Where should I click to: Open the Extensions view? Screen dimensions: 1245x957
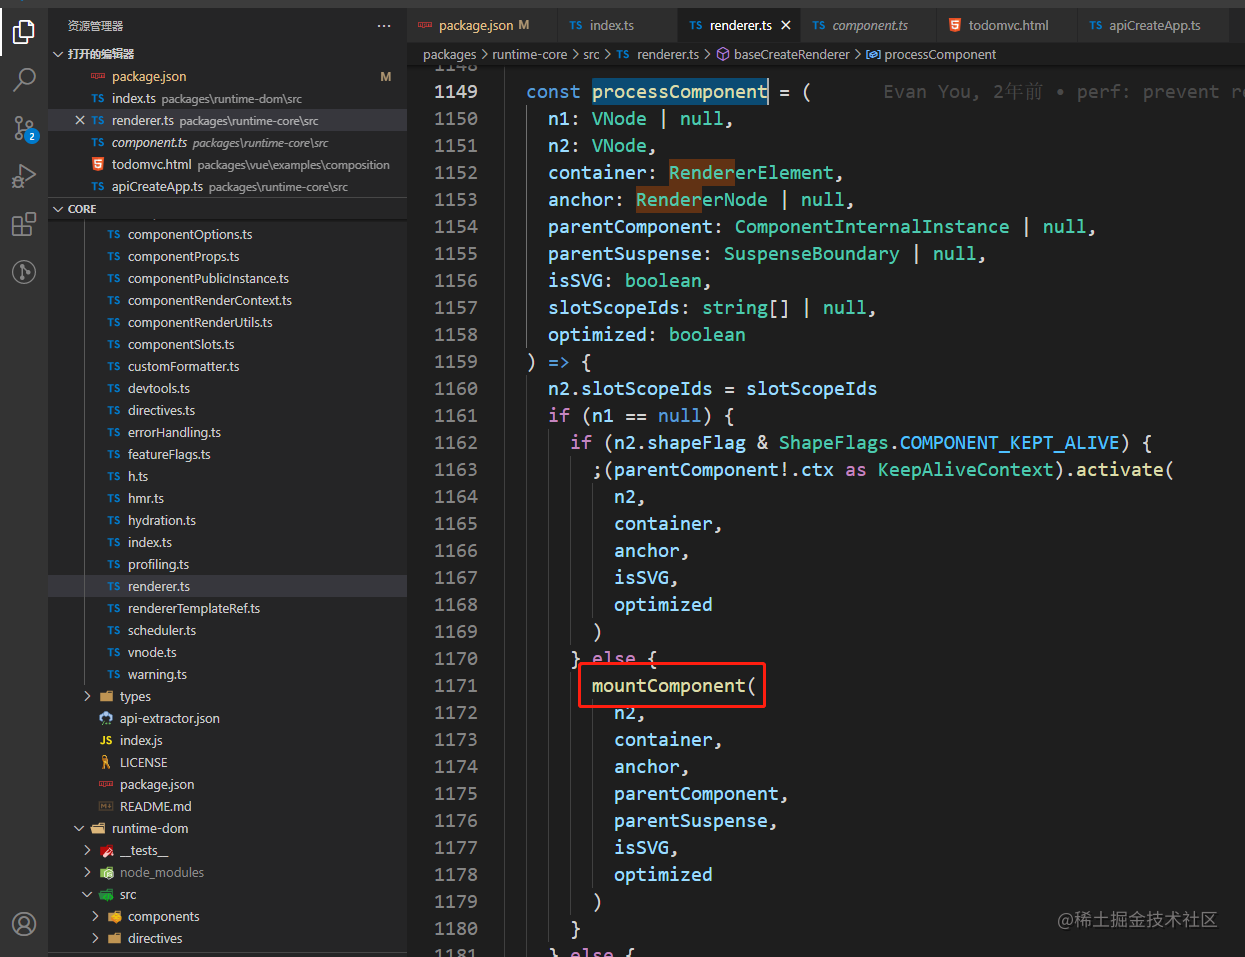(24, 224)
